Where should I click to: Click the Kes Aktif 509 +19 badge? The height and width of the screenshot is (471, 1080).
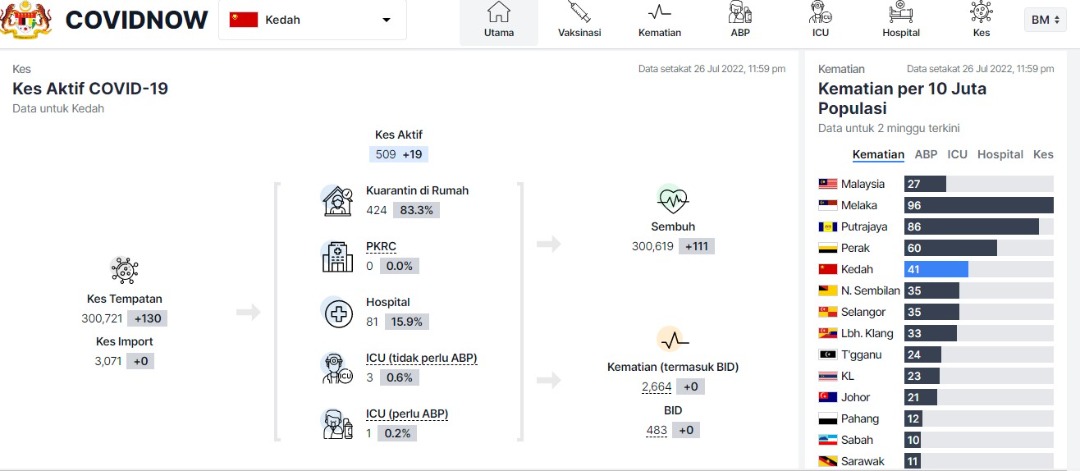399,154
